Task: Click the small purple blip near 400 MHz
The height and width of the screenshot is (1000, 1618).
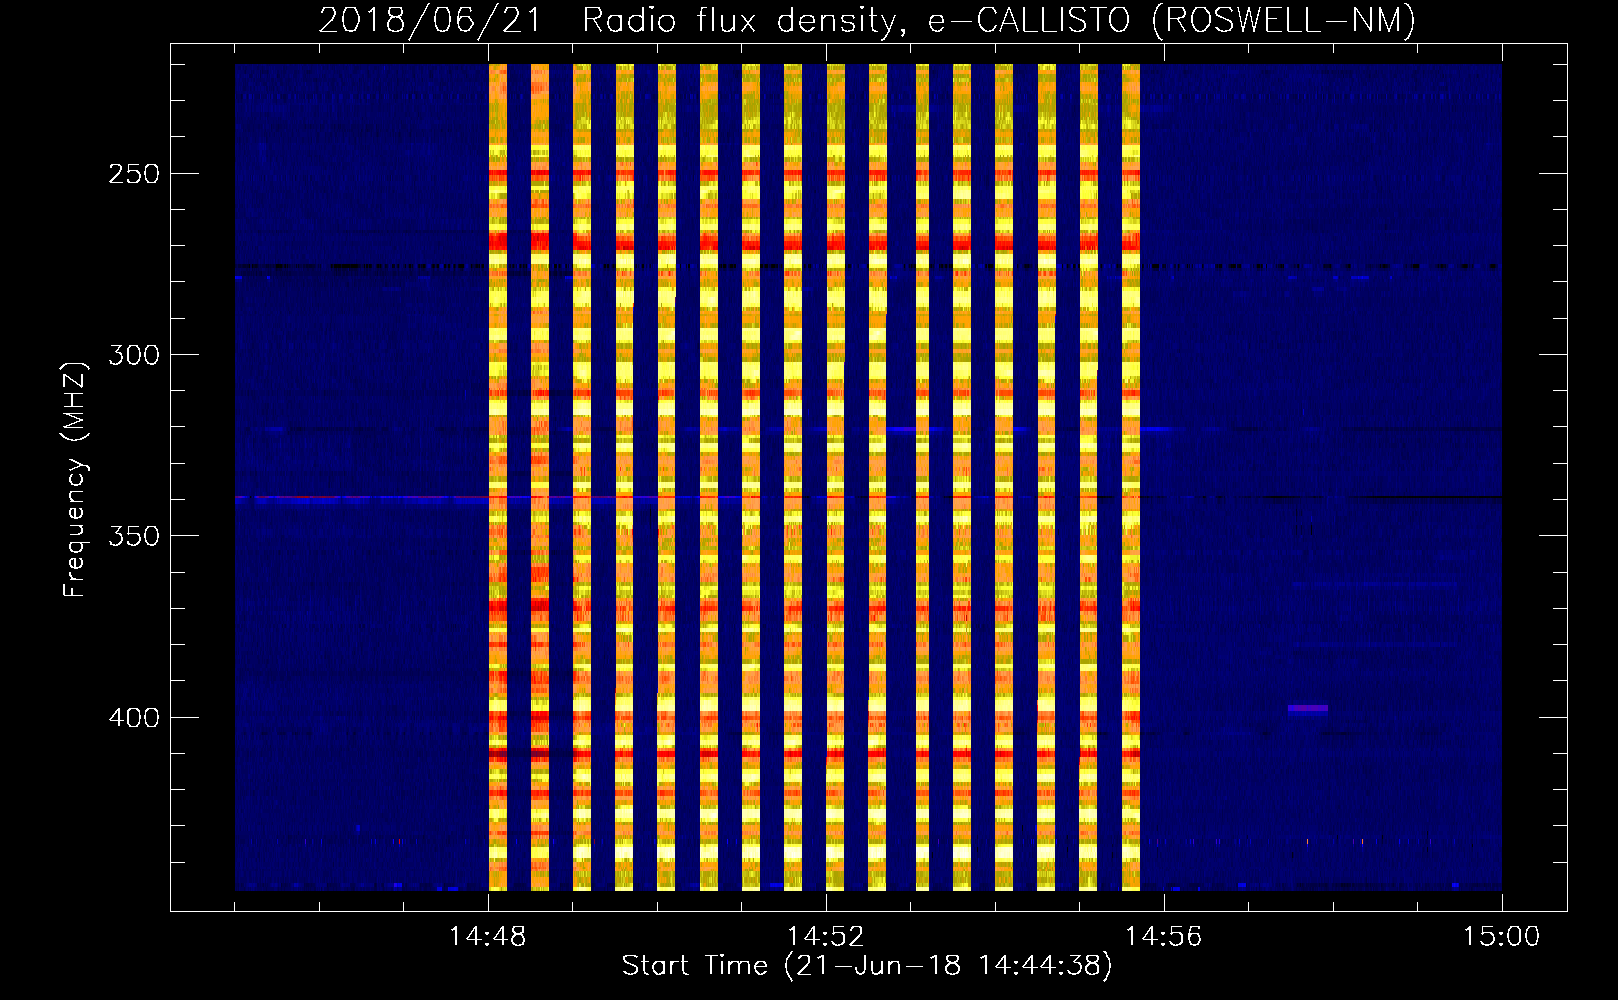Action: click(1308, 709)
